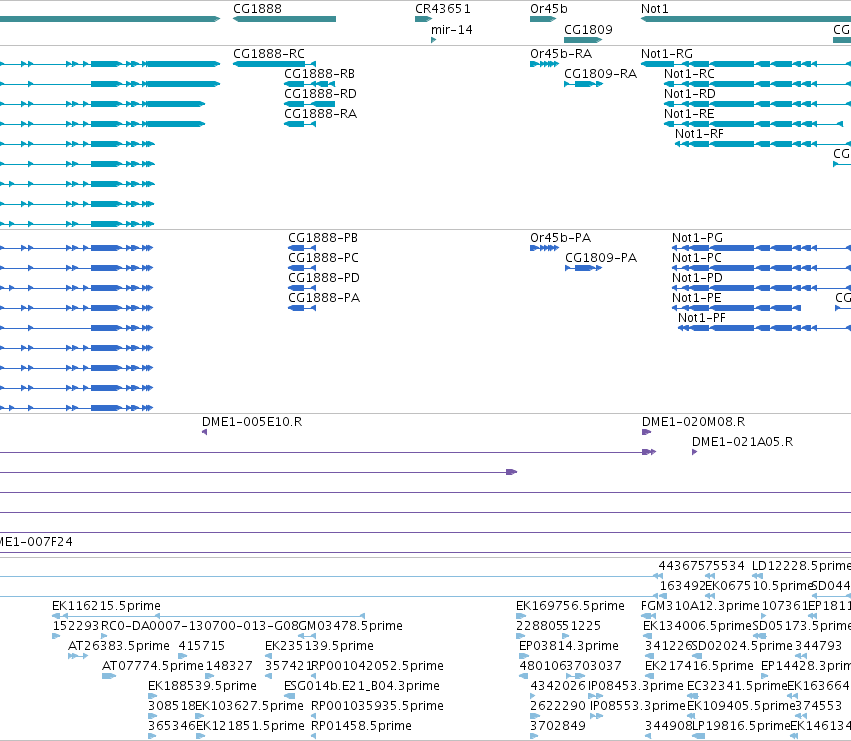Click the Or45b gene bar
The image size is (851, 741).
point(543,19)
